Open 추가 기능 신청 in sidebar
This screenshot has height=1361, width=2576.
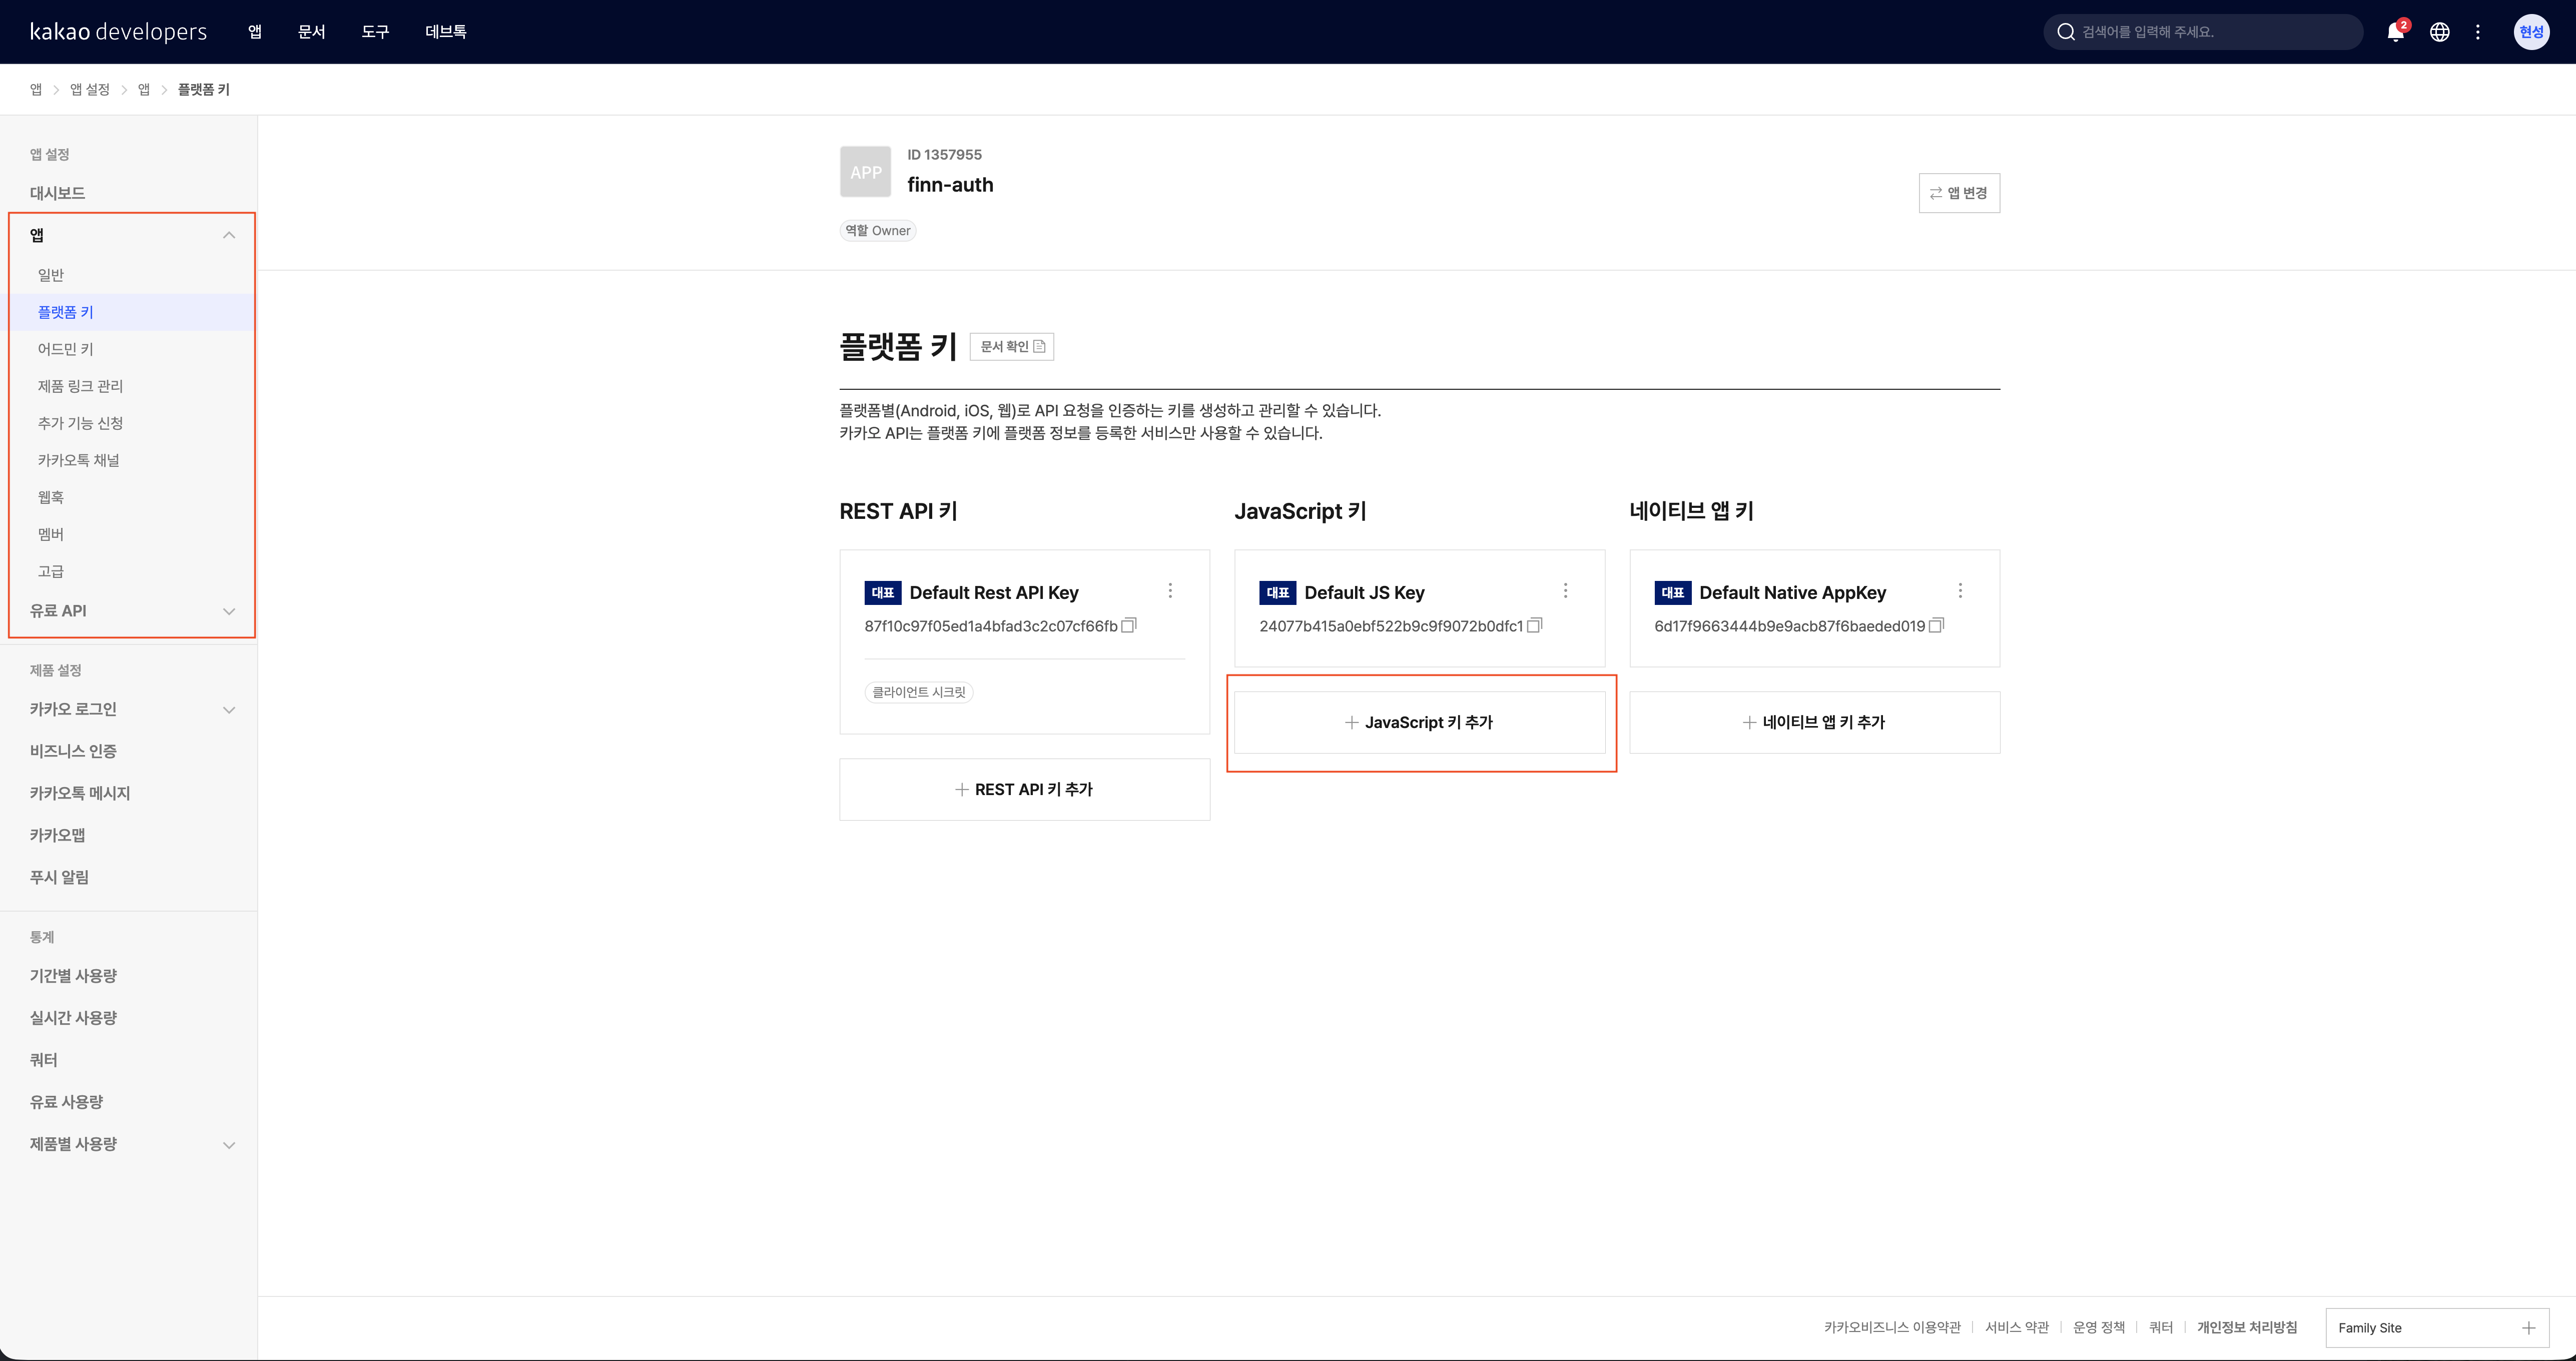[x=80, y=423]
